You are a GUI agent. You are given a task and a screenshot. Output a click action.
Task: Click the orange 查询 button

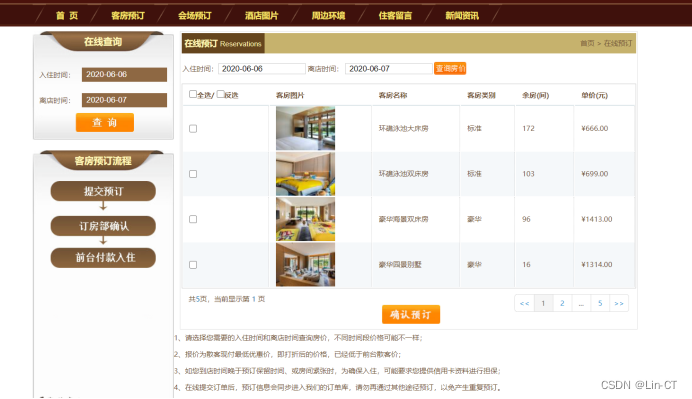click(105, 122)
